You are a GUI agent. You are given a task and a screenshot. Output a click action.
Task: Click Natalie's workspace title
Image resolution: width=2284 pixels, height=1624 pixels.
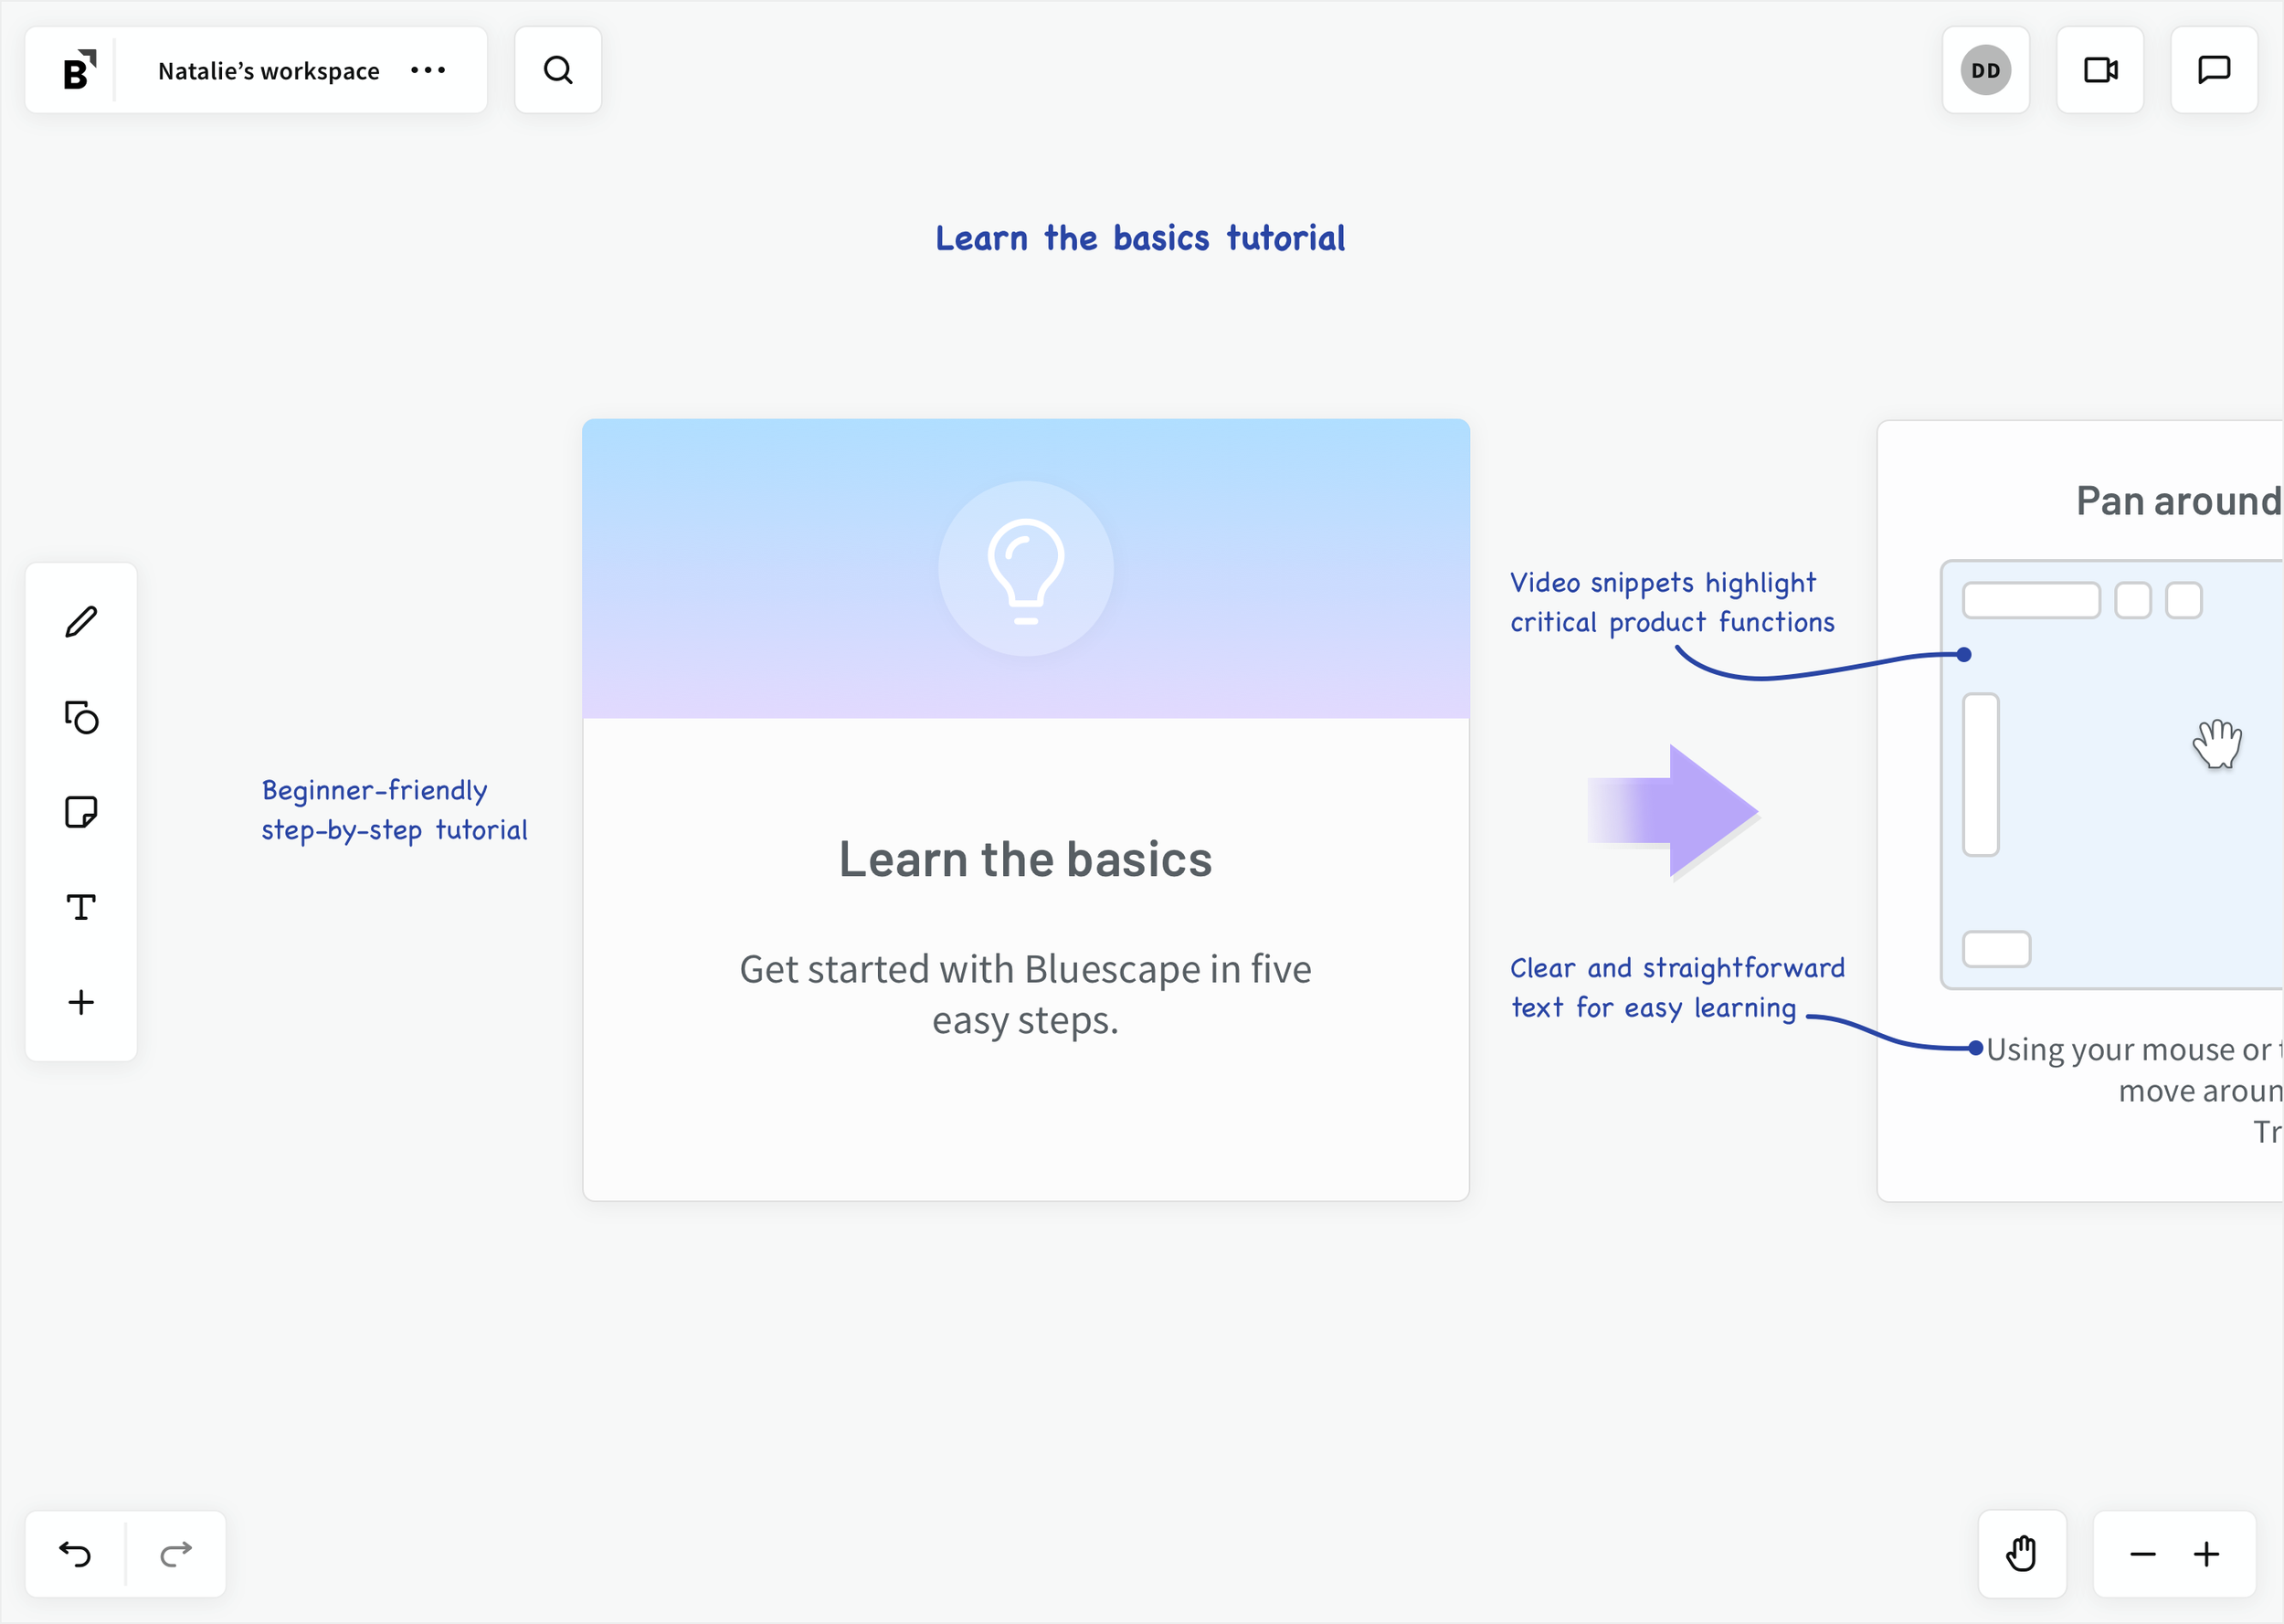(268, 71)
